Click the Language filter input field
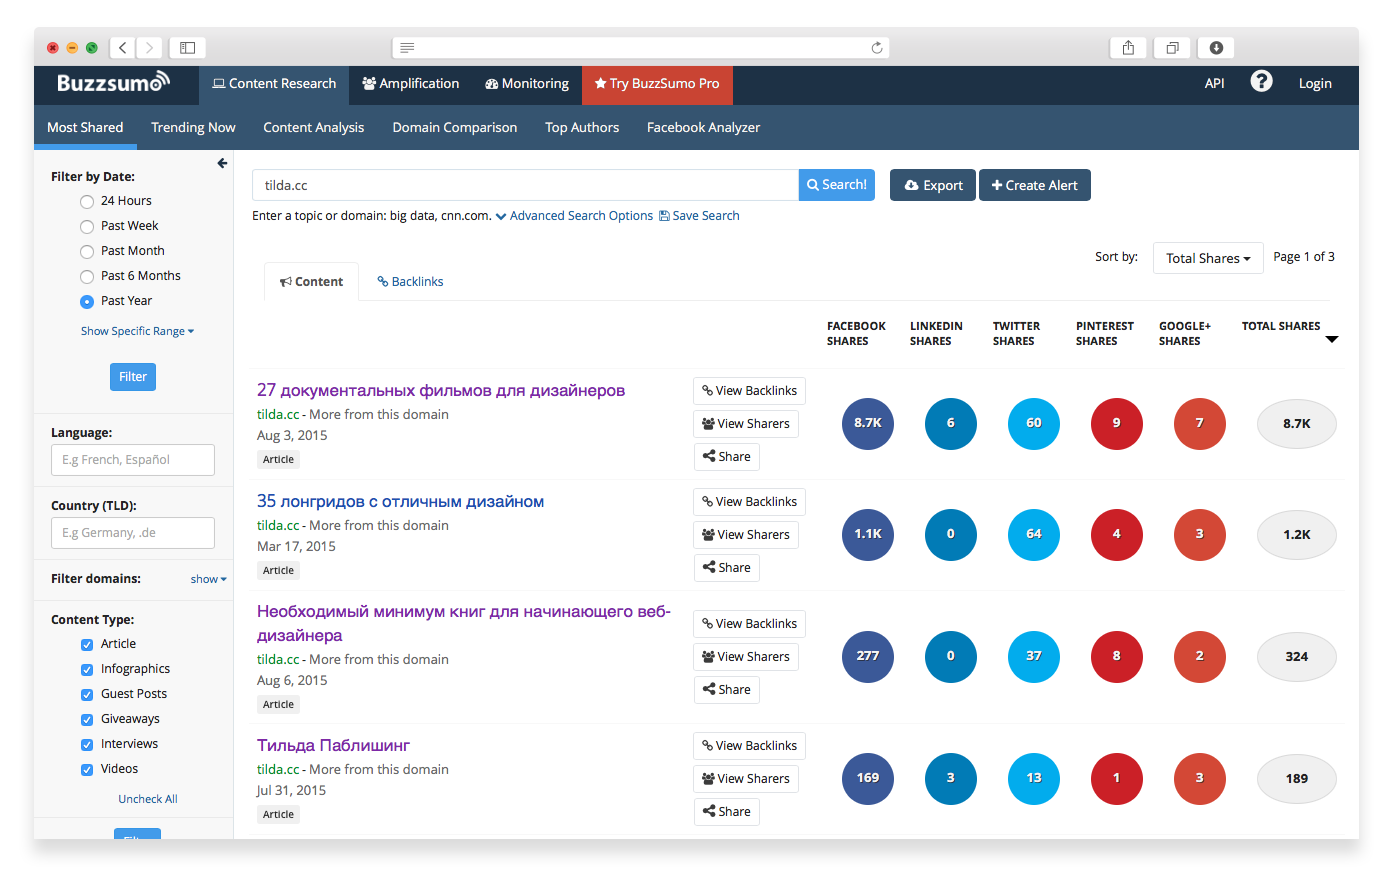 [x=133, y=460]
